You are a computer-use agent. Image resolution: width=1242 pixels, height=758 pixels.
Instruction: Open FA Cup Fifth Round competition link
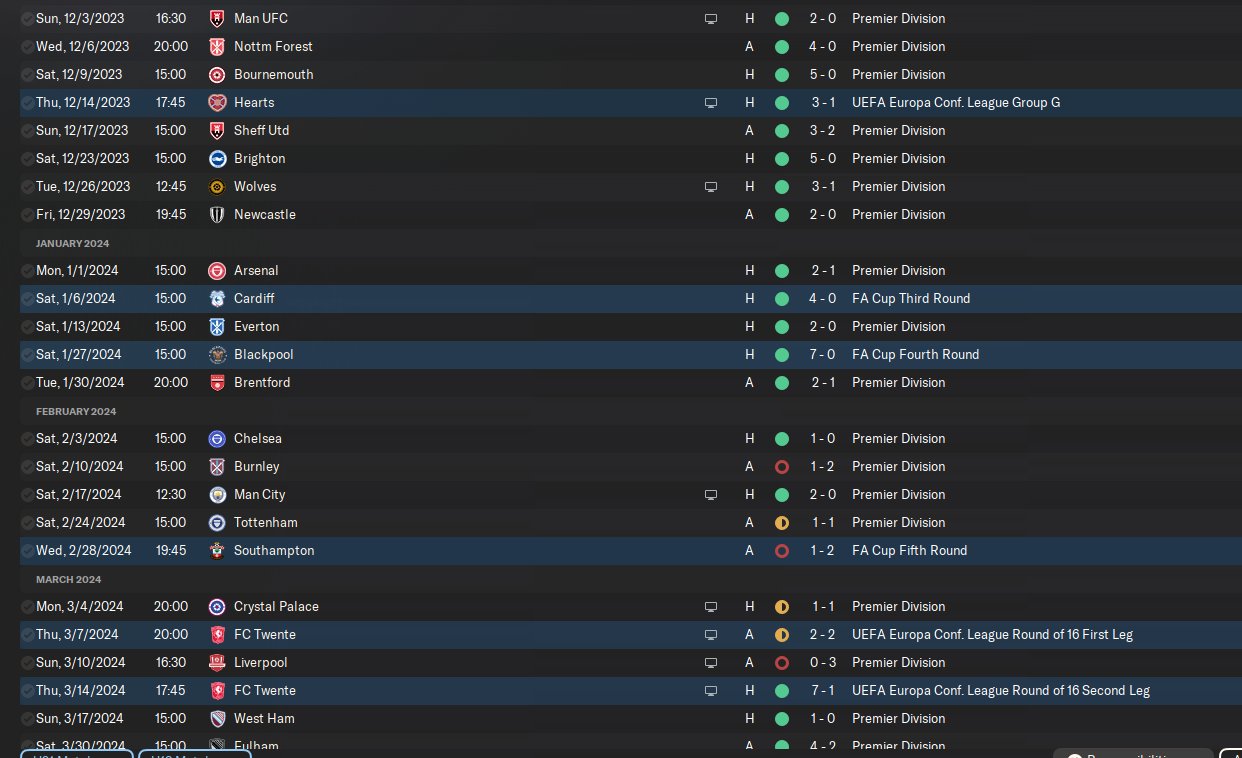[909, 550]
